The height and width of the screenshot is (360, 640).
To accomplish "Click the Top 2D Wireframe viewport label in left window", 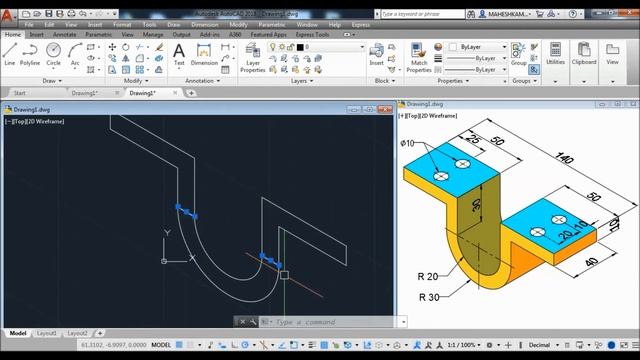I will coord(35,121).
